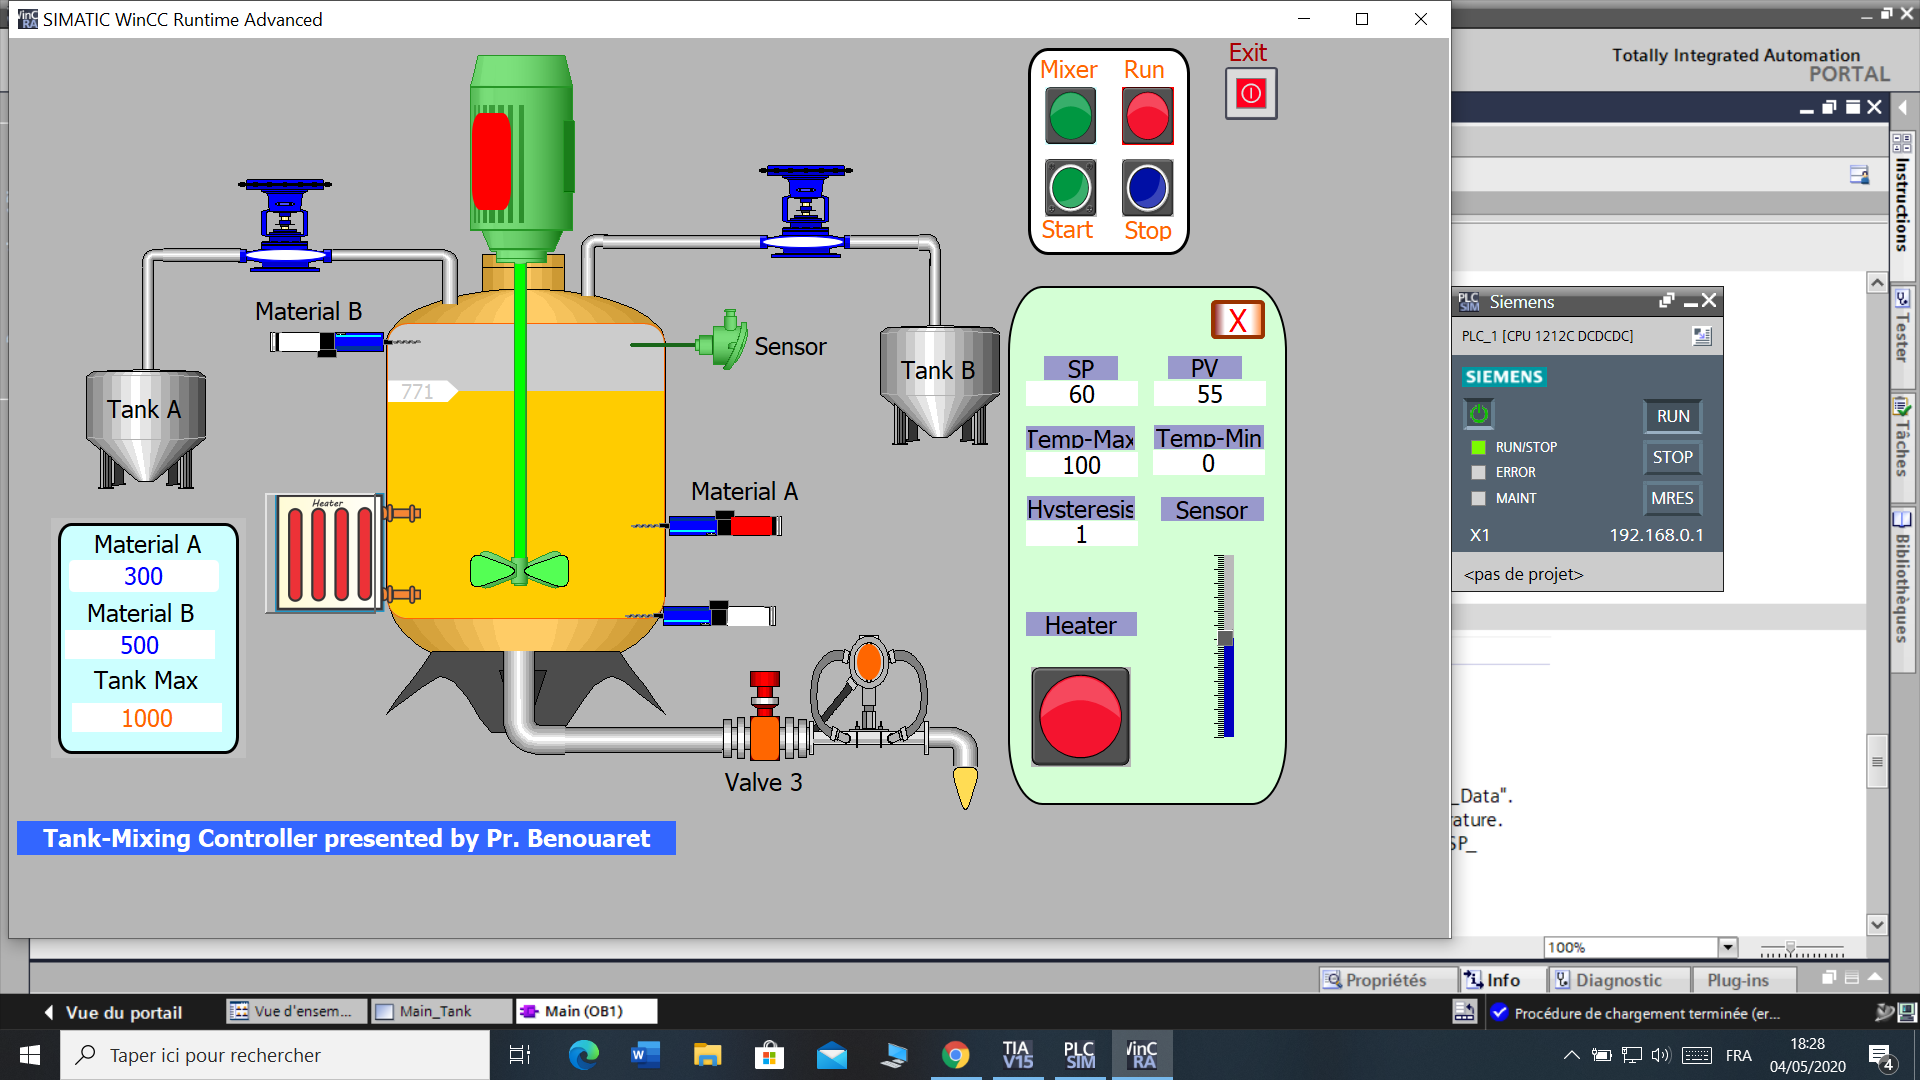The image size is (1920, 1080).
Task: Click the green Mixer indicator lamp
Action: [1070, 116]
